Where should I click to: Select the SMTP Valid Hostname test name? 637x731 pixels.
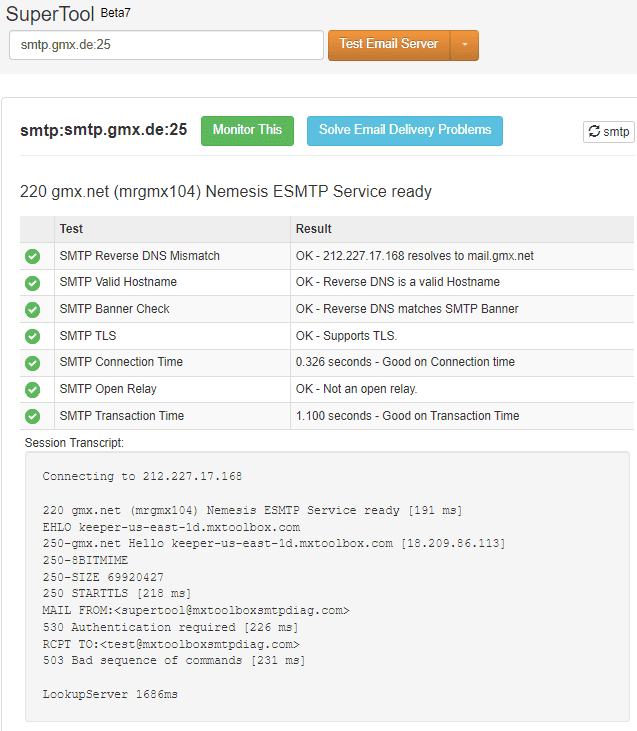click(118, 282)
